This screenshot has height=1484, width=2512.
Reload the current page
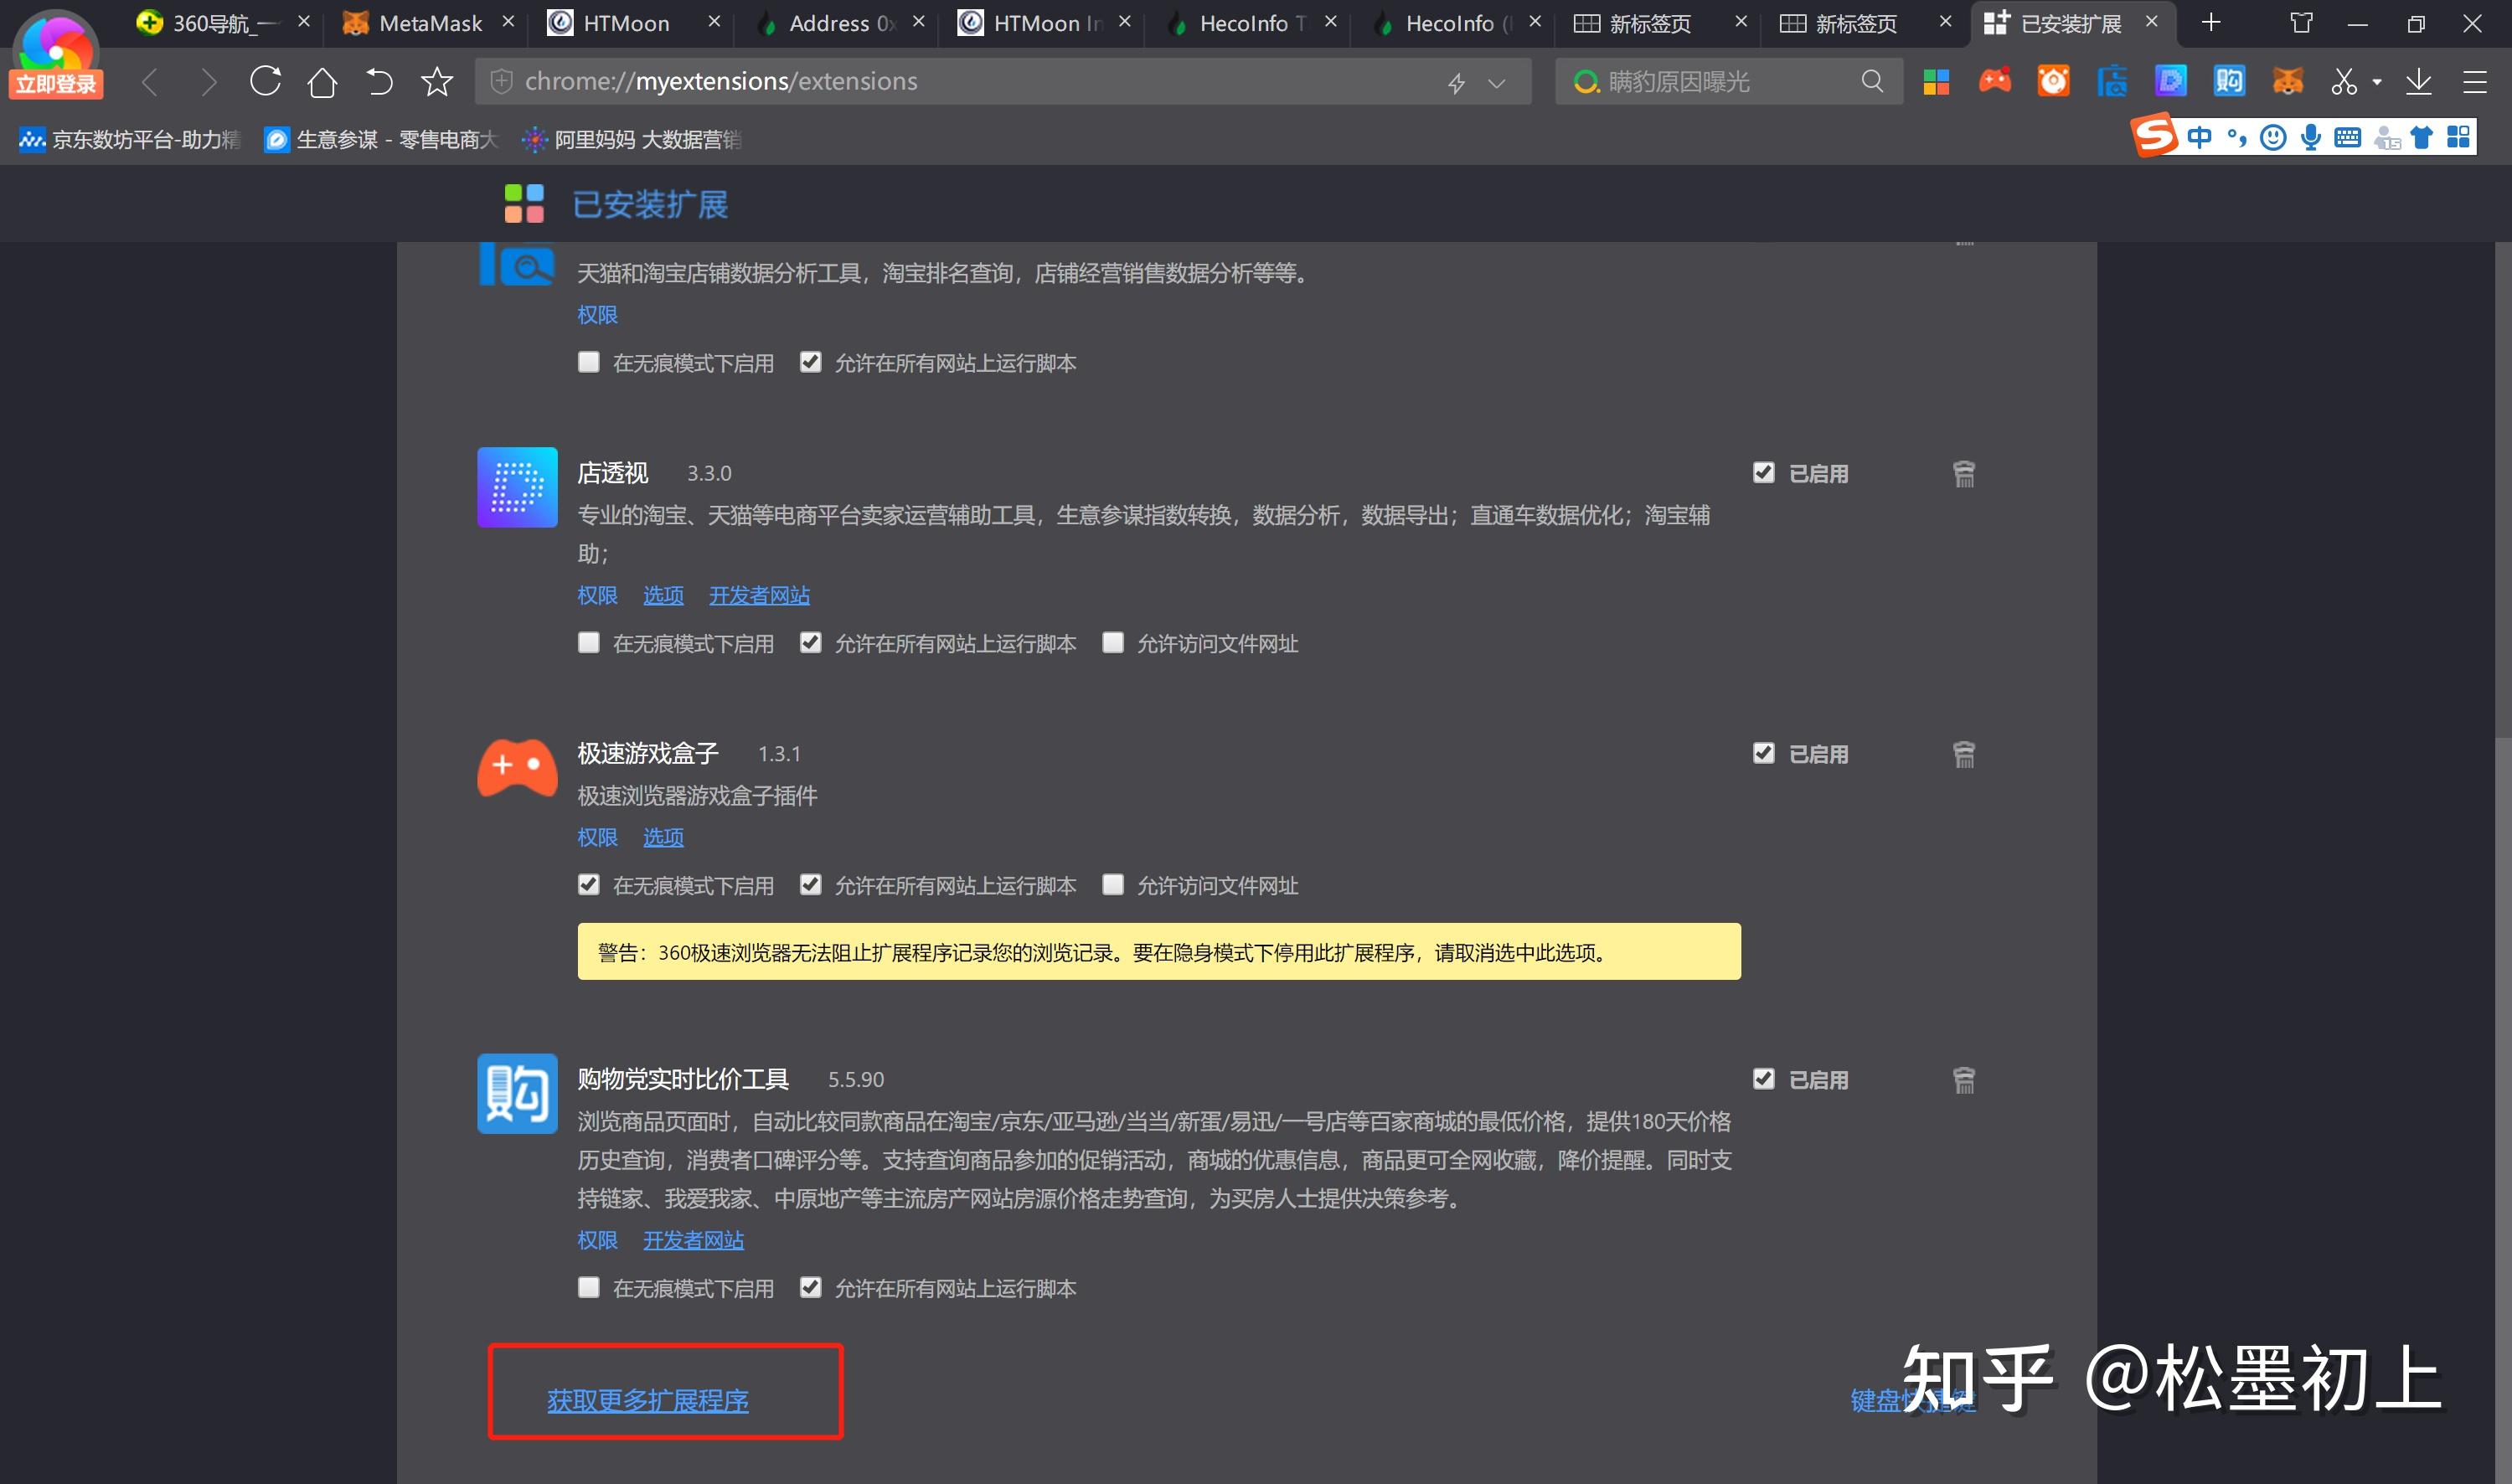(265, 81)
